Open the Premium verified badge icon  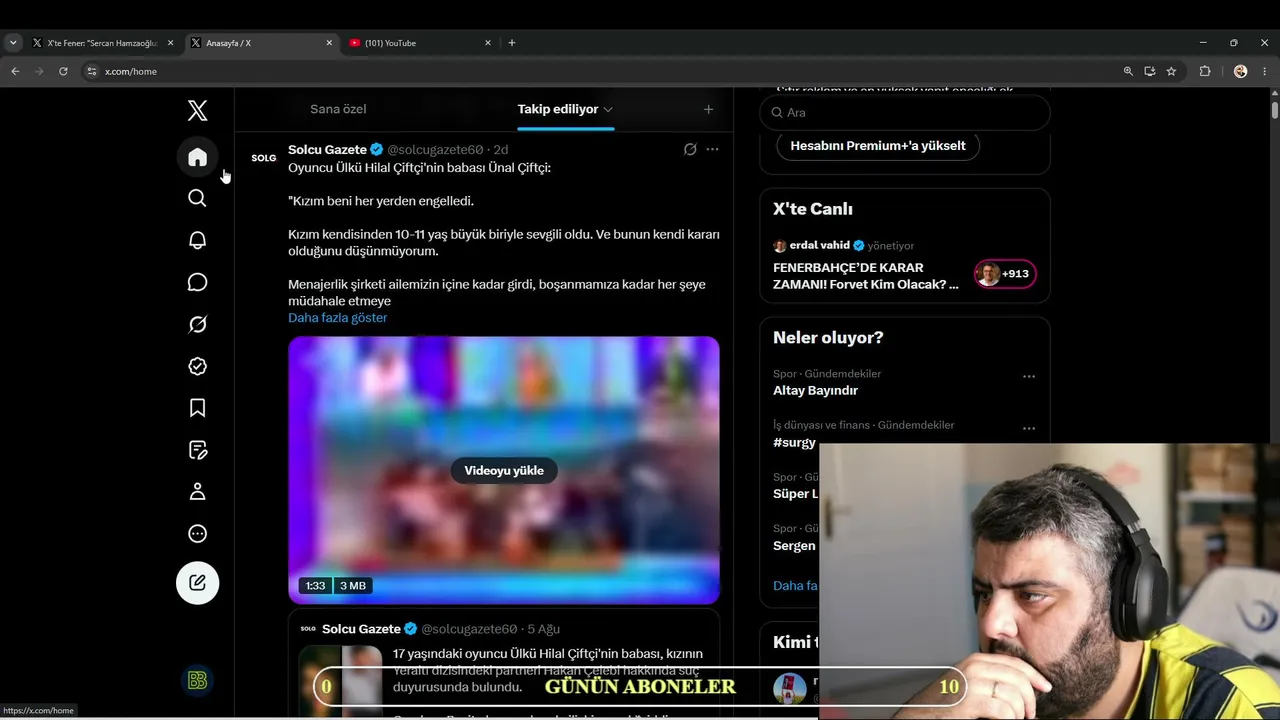click(198, 366)
